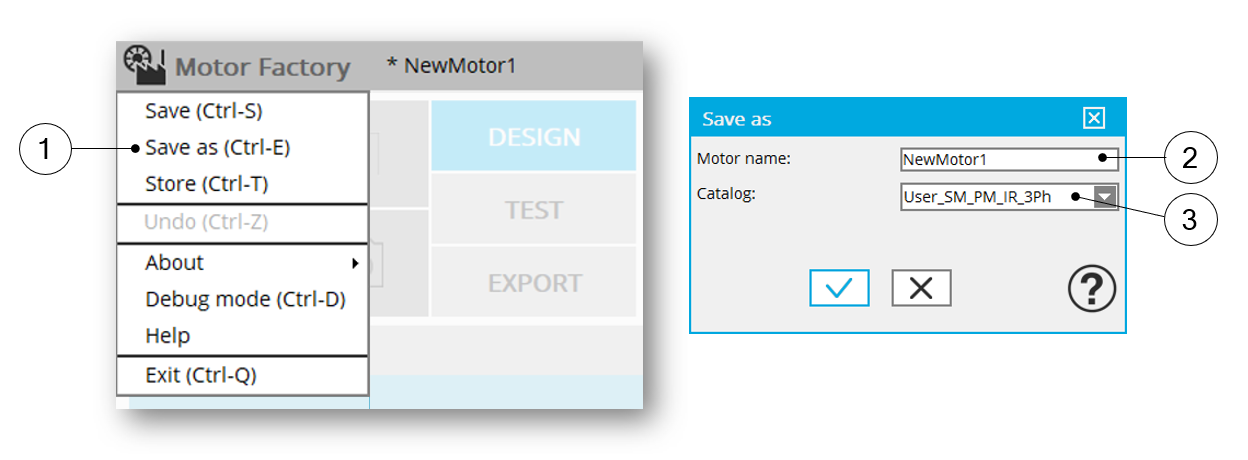Click Store (Ctrl-T) in the menu
1248x460 pixels.
(207, 184)
